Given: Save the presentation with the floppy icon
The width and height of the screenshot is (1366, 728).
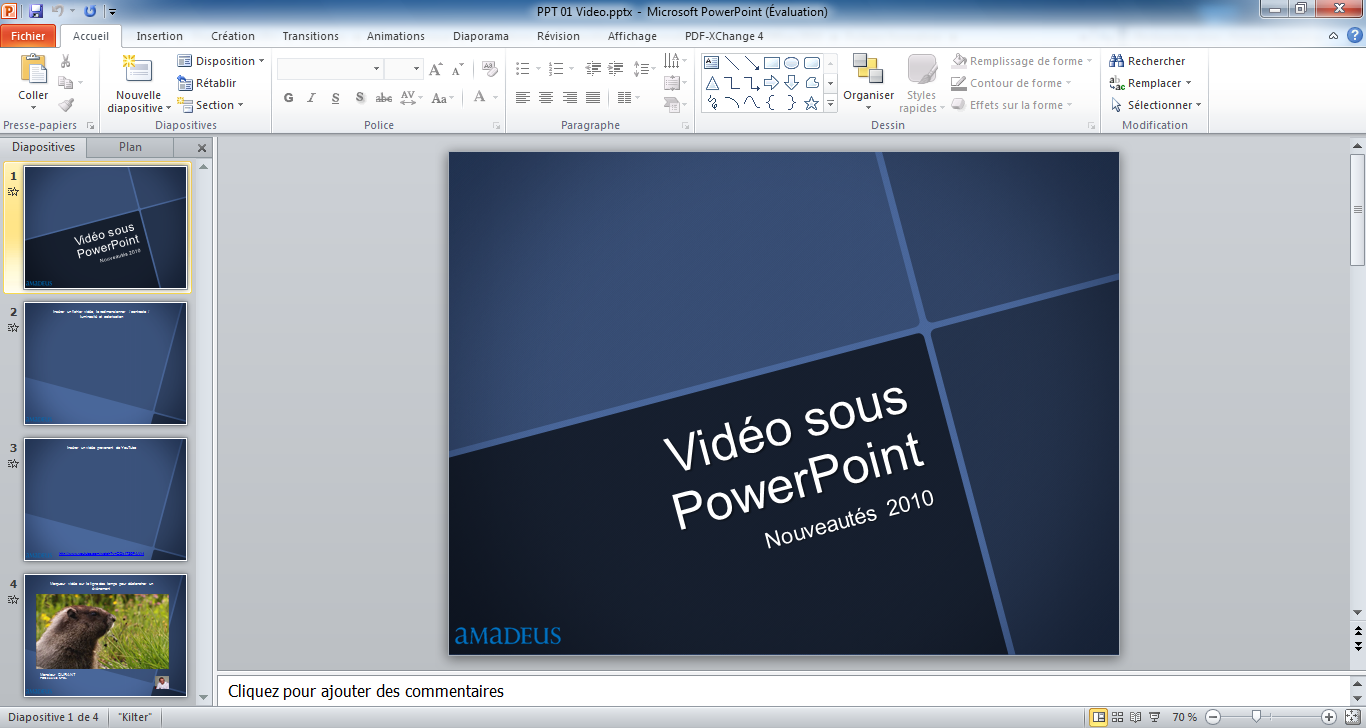Looking at the screenshot, I should coord(36,11).
